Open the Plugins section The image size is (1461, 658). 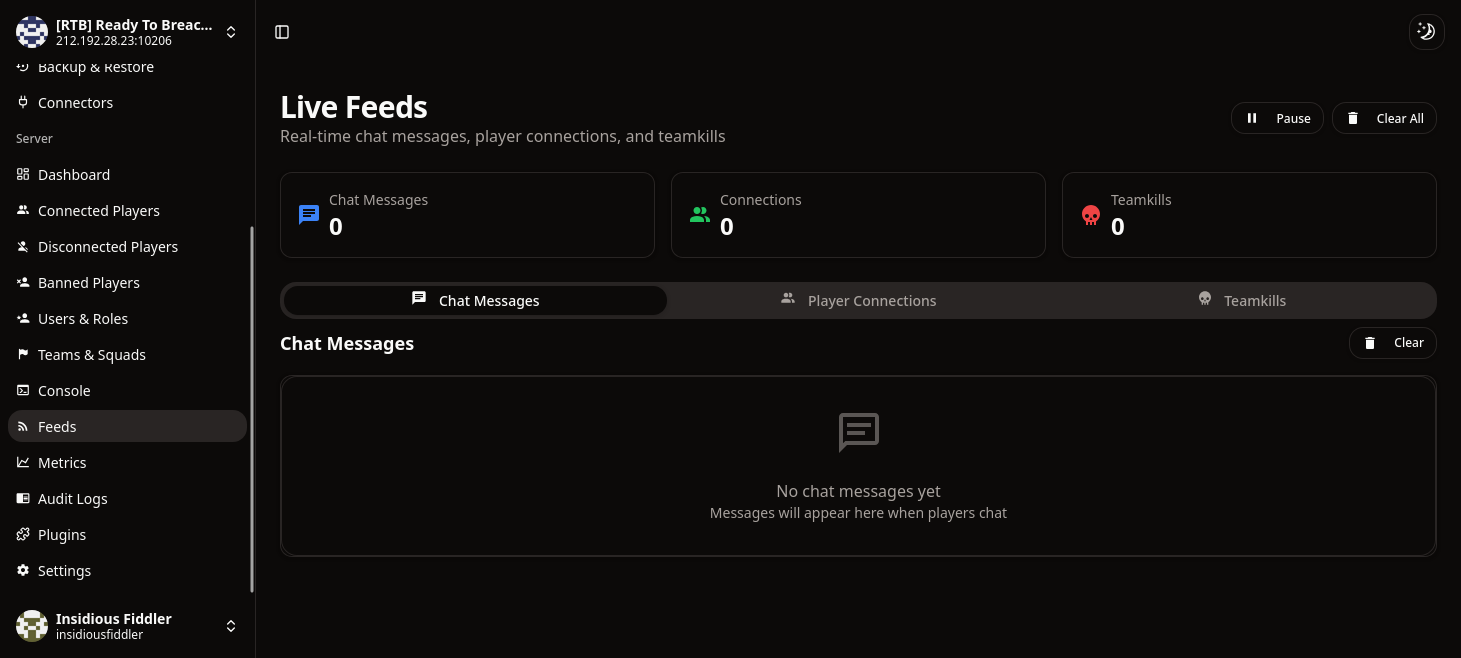(x=63, y=534)
